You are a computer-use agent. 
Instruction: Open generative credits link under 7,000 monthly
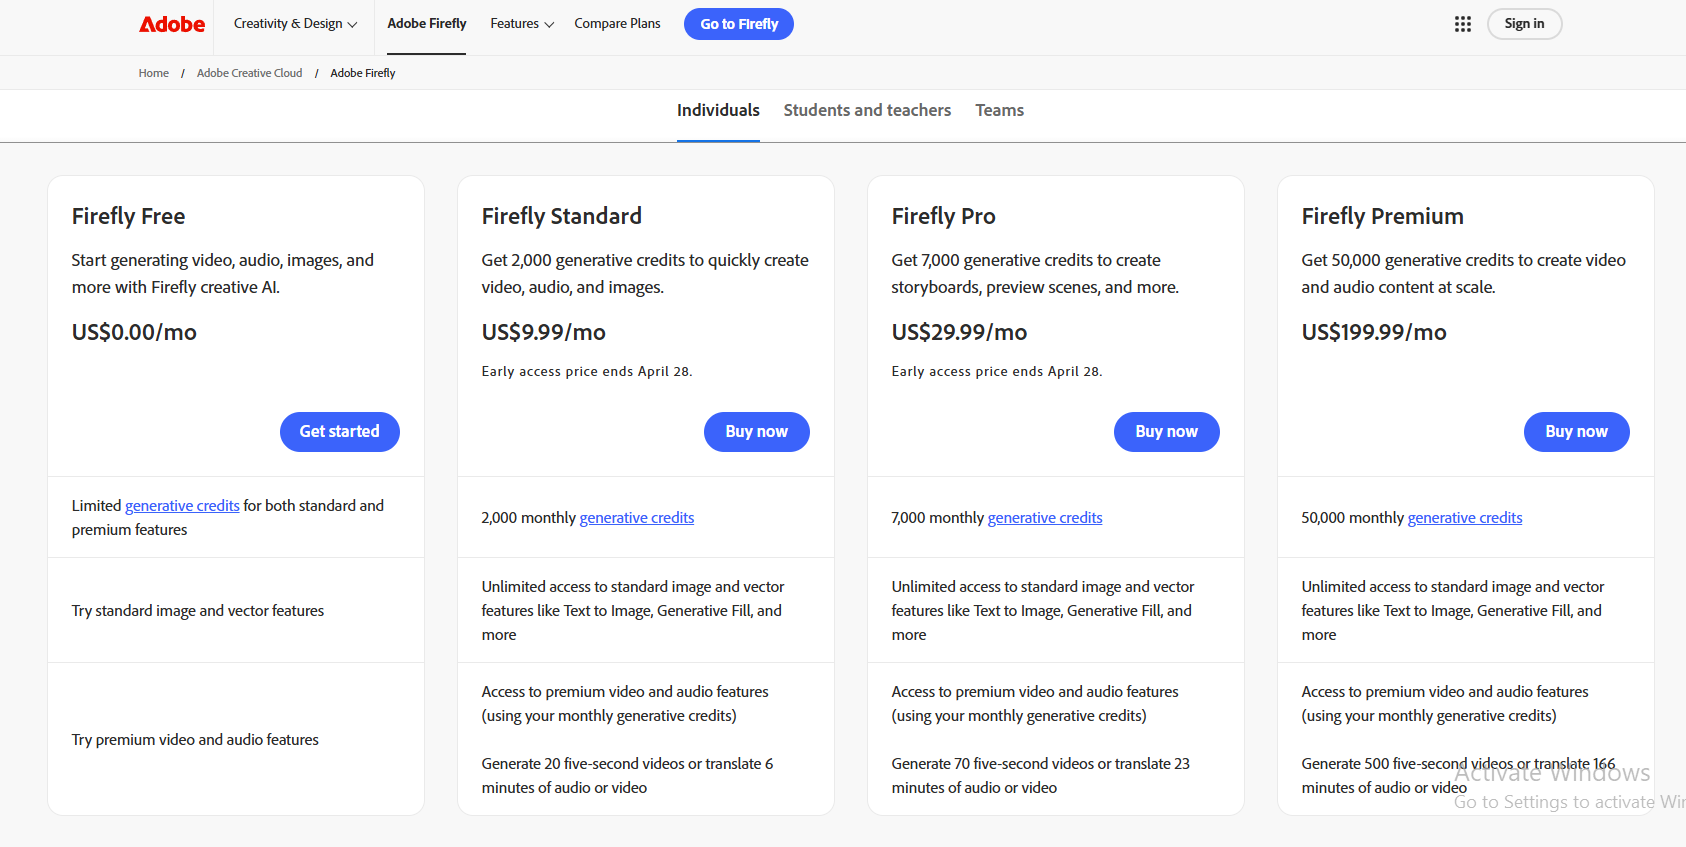point(1045,518)
